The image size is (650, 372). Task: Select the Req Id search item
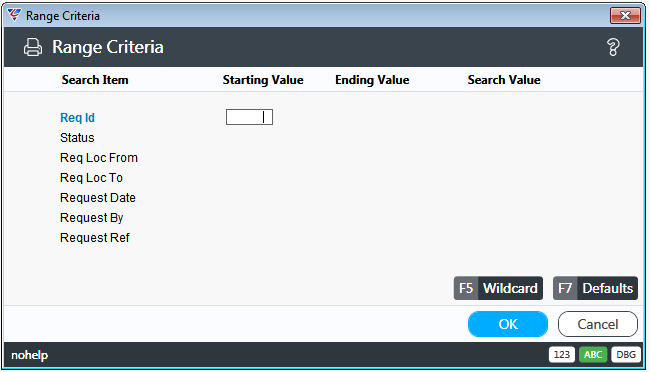[78, 118]
